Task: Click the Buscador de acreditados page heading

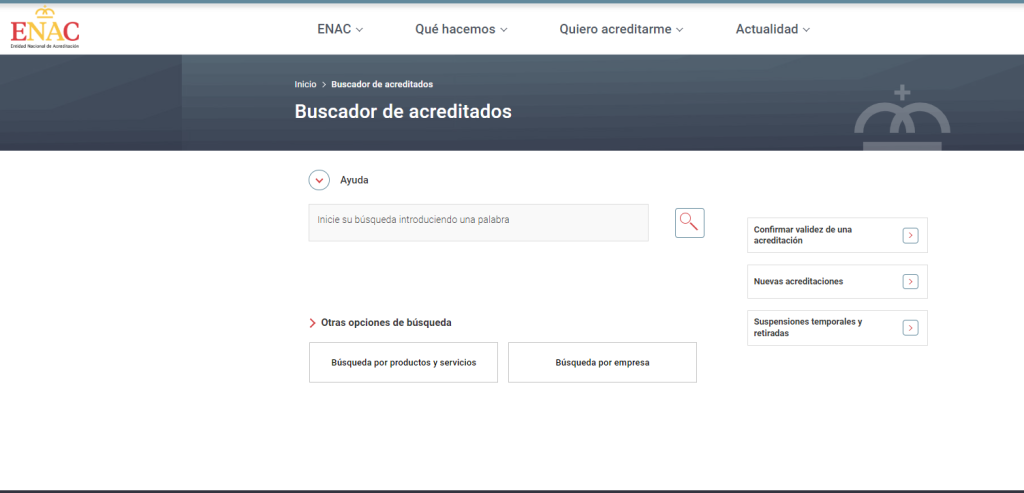Action: pyautogui.click(x=403, y=112)
